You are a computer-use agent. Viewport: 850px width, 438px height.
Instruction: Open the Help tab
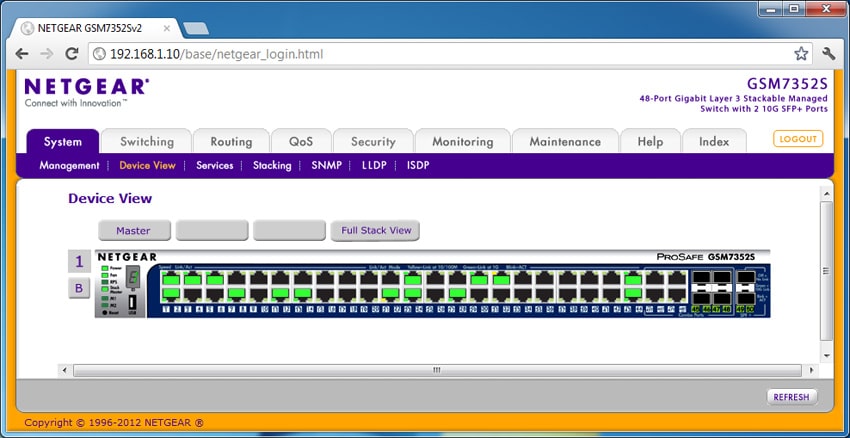[x=650, y=141]
